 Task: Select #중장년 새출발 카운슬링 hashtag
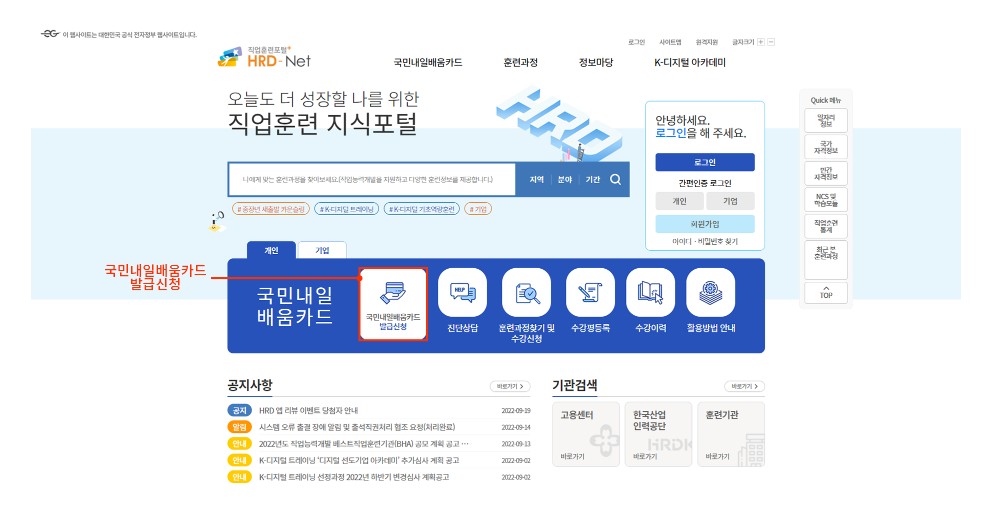(271, 208)
